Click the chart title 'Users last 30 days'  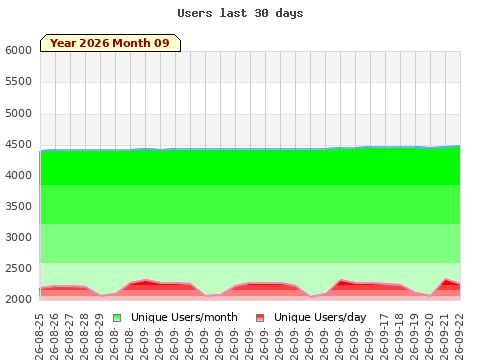pos(240,13)
